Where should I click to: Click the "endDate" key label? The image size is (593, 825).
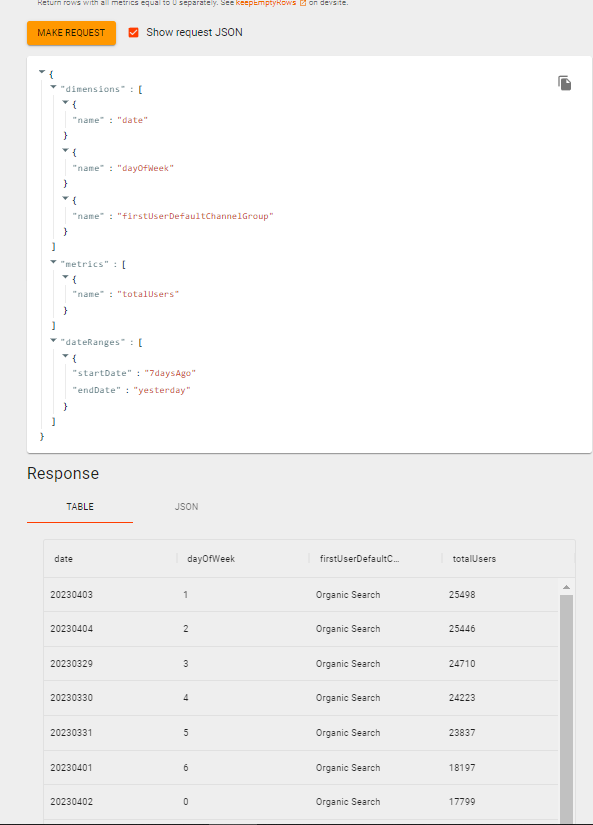[x=97, y=390]
